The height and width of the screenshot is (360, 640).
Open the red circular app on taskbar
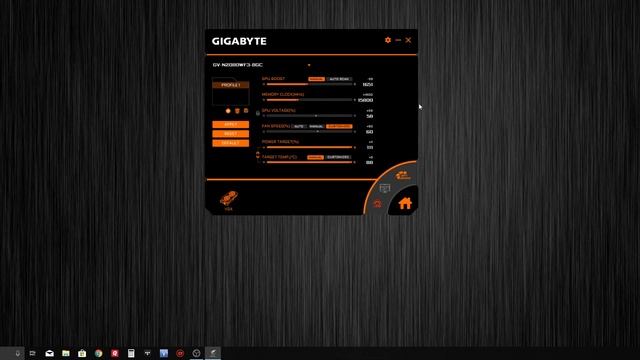click(x=180, y=353)
